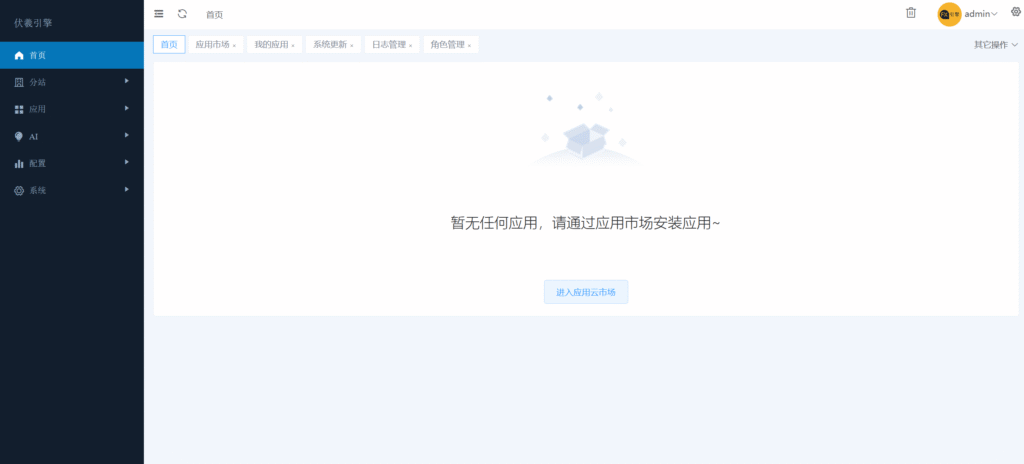This screenshot has height=464, width=1024.
Task: Refresh the page with the reload icon
Action: tap(182, 14)
